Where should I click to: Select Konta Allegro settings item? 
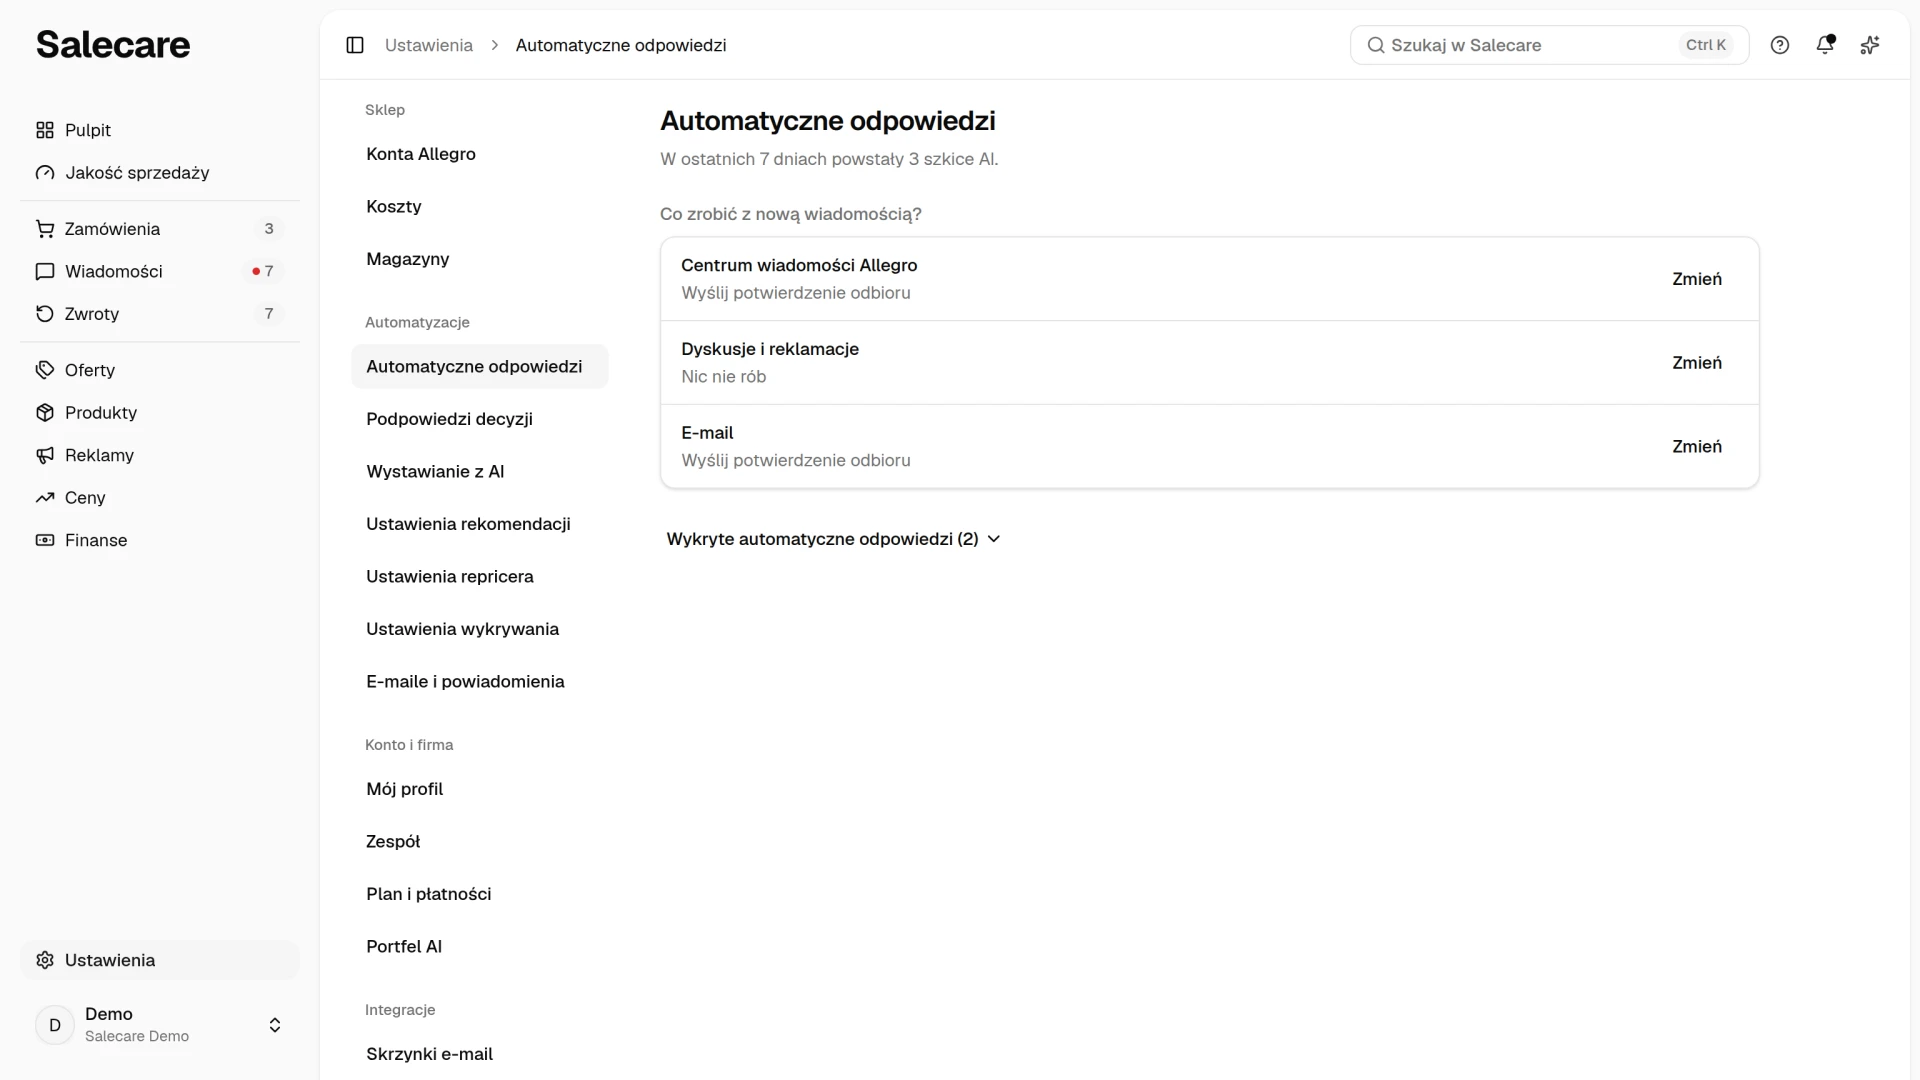click(480, 154)
